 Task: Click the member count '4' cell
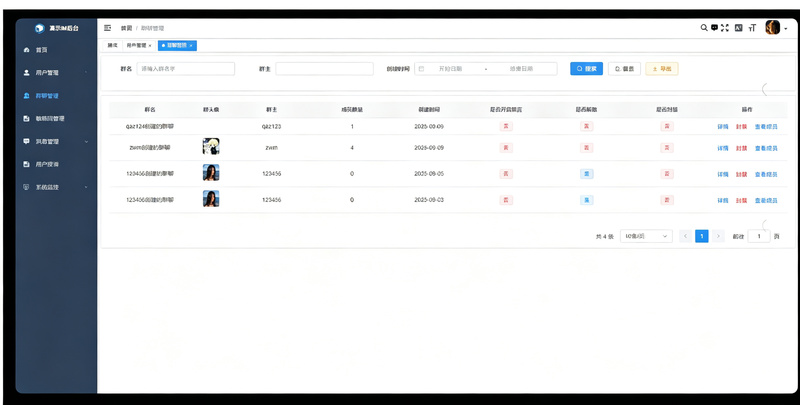[352, 148]
